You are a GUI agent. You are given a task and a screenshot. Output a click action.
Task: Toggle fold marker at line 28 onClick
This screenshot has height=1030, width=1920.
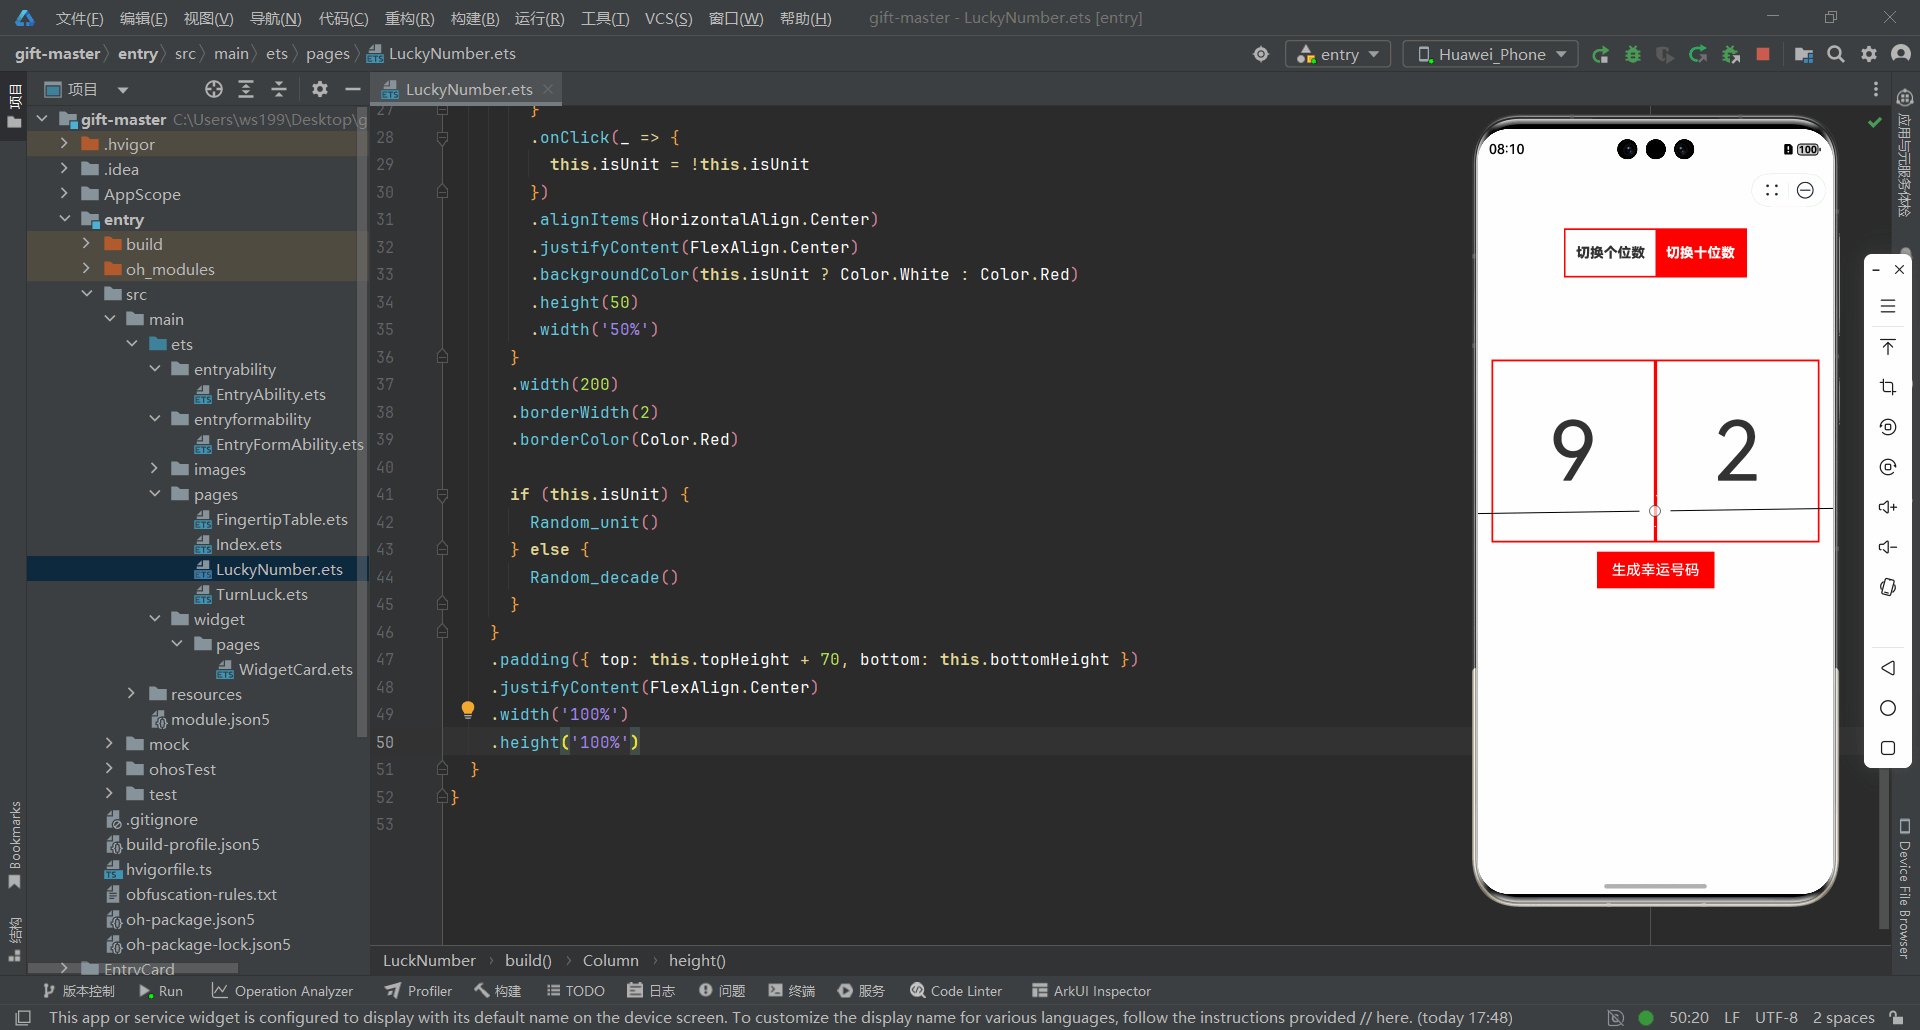[x=442, y=138]
